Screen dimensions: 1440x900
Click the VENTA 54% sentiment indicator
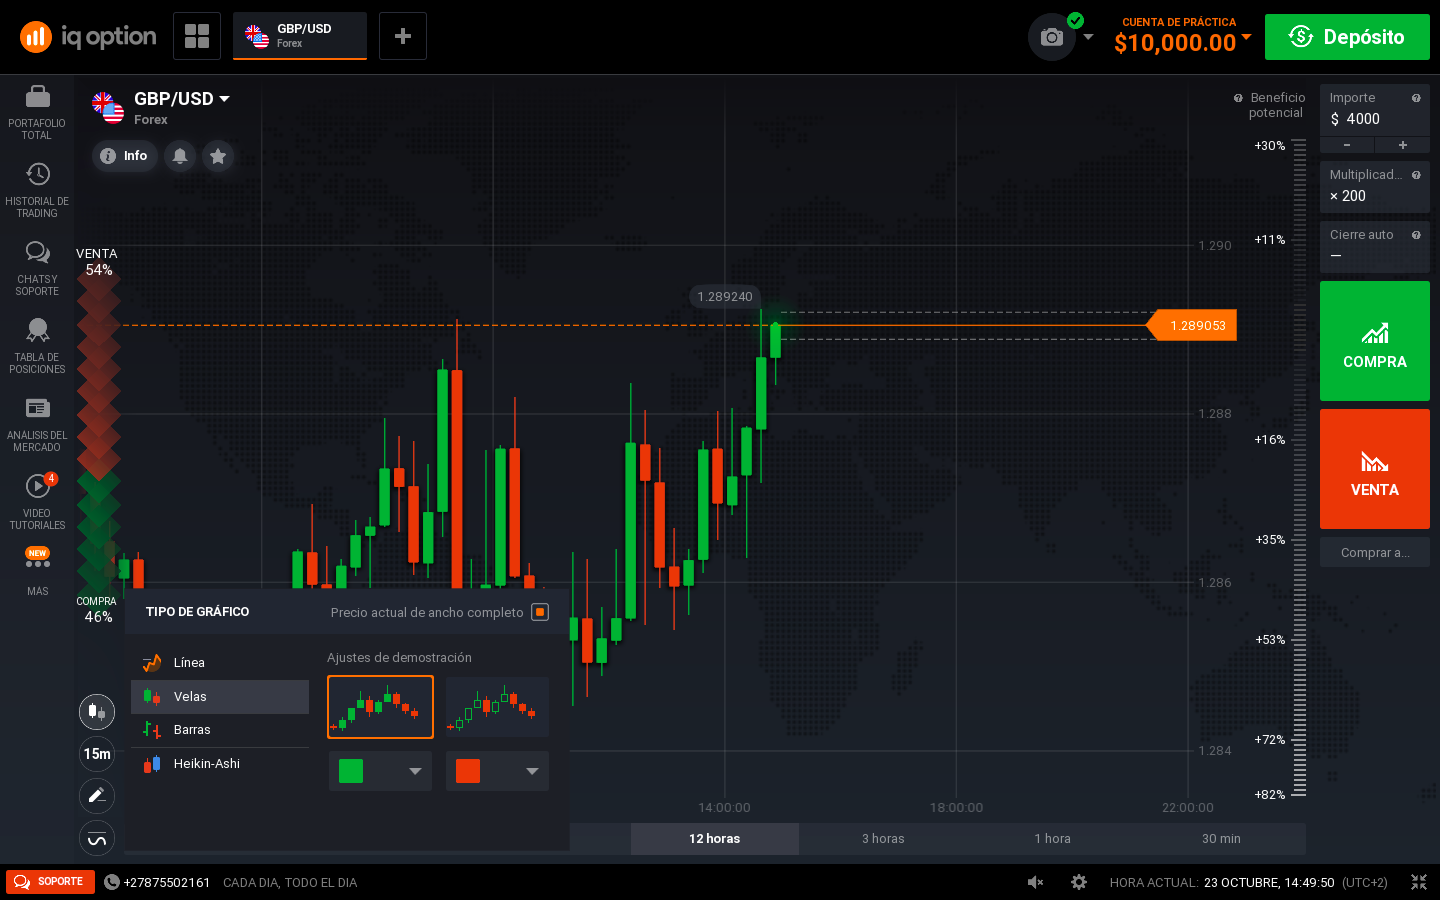tap(98, 262)
